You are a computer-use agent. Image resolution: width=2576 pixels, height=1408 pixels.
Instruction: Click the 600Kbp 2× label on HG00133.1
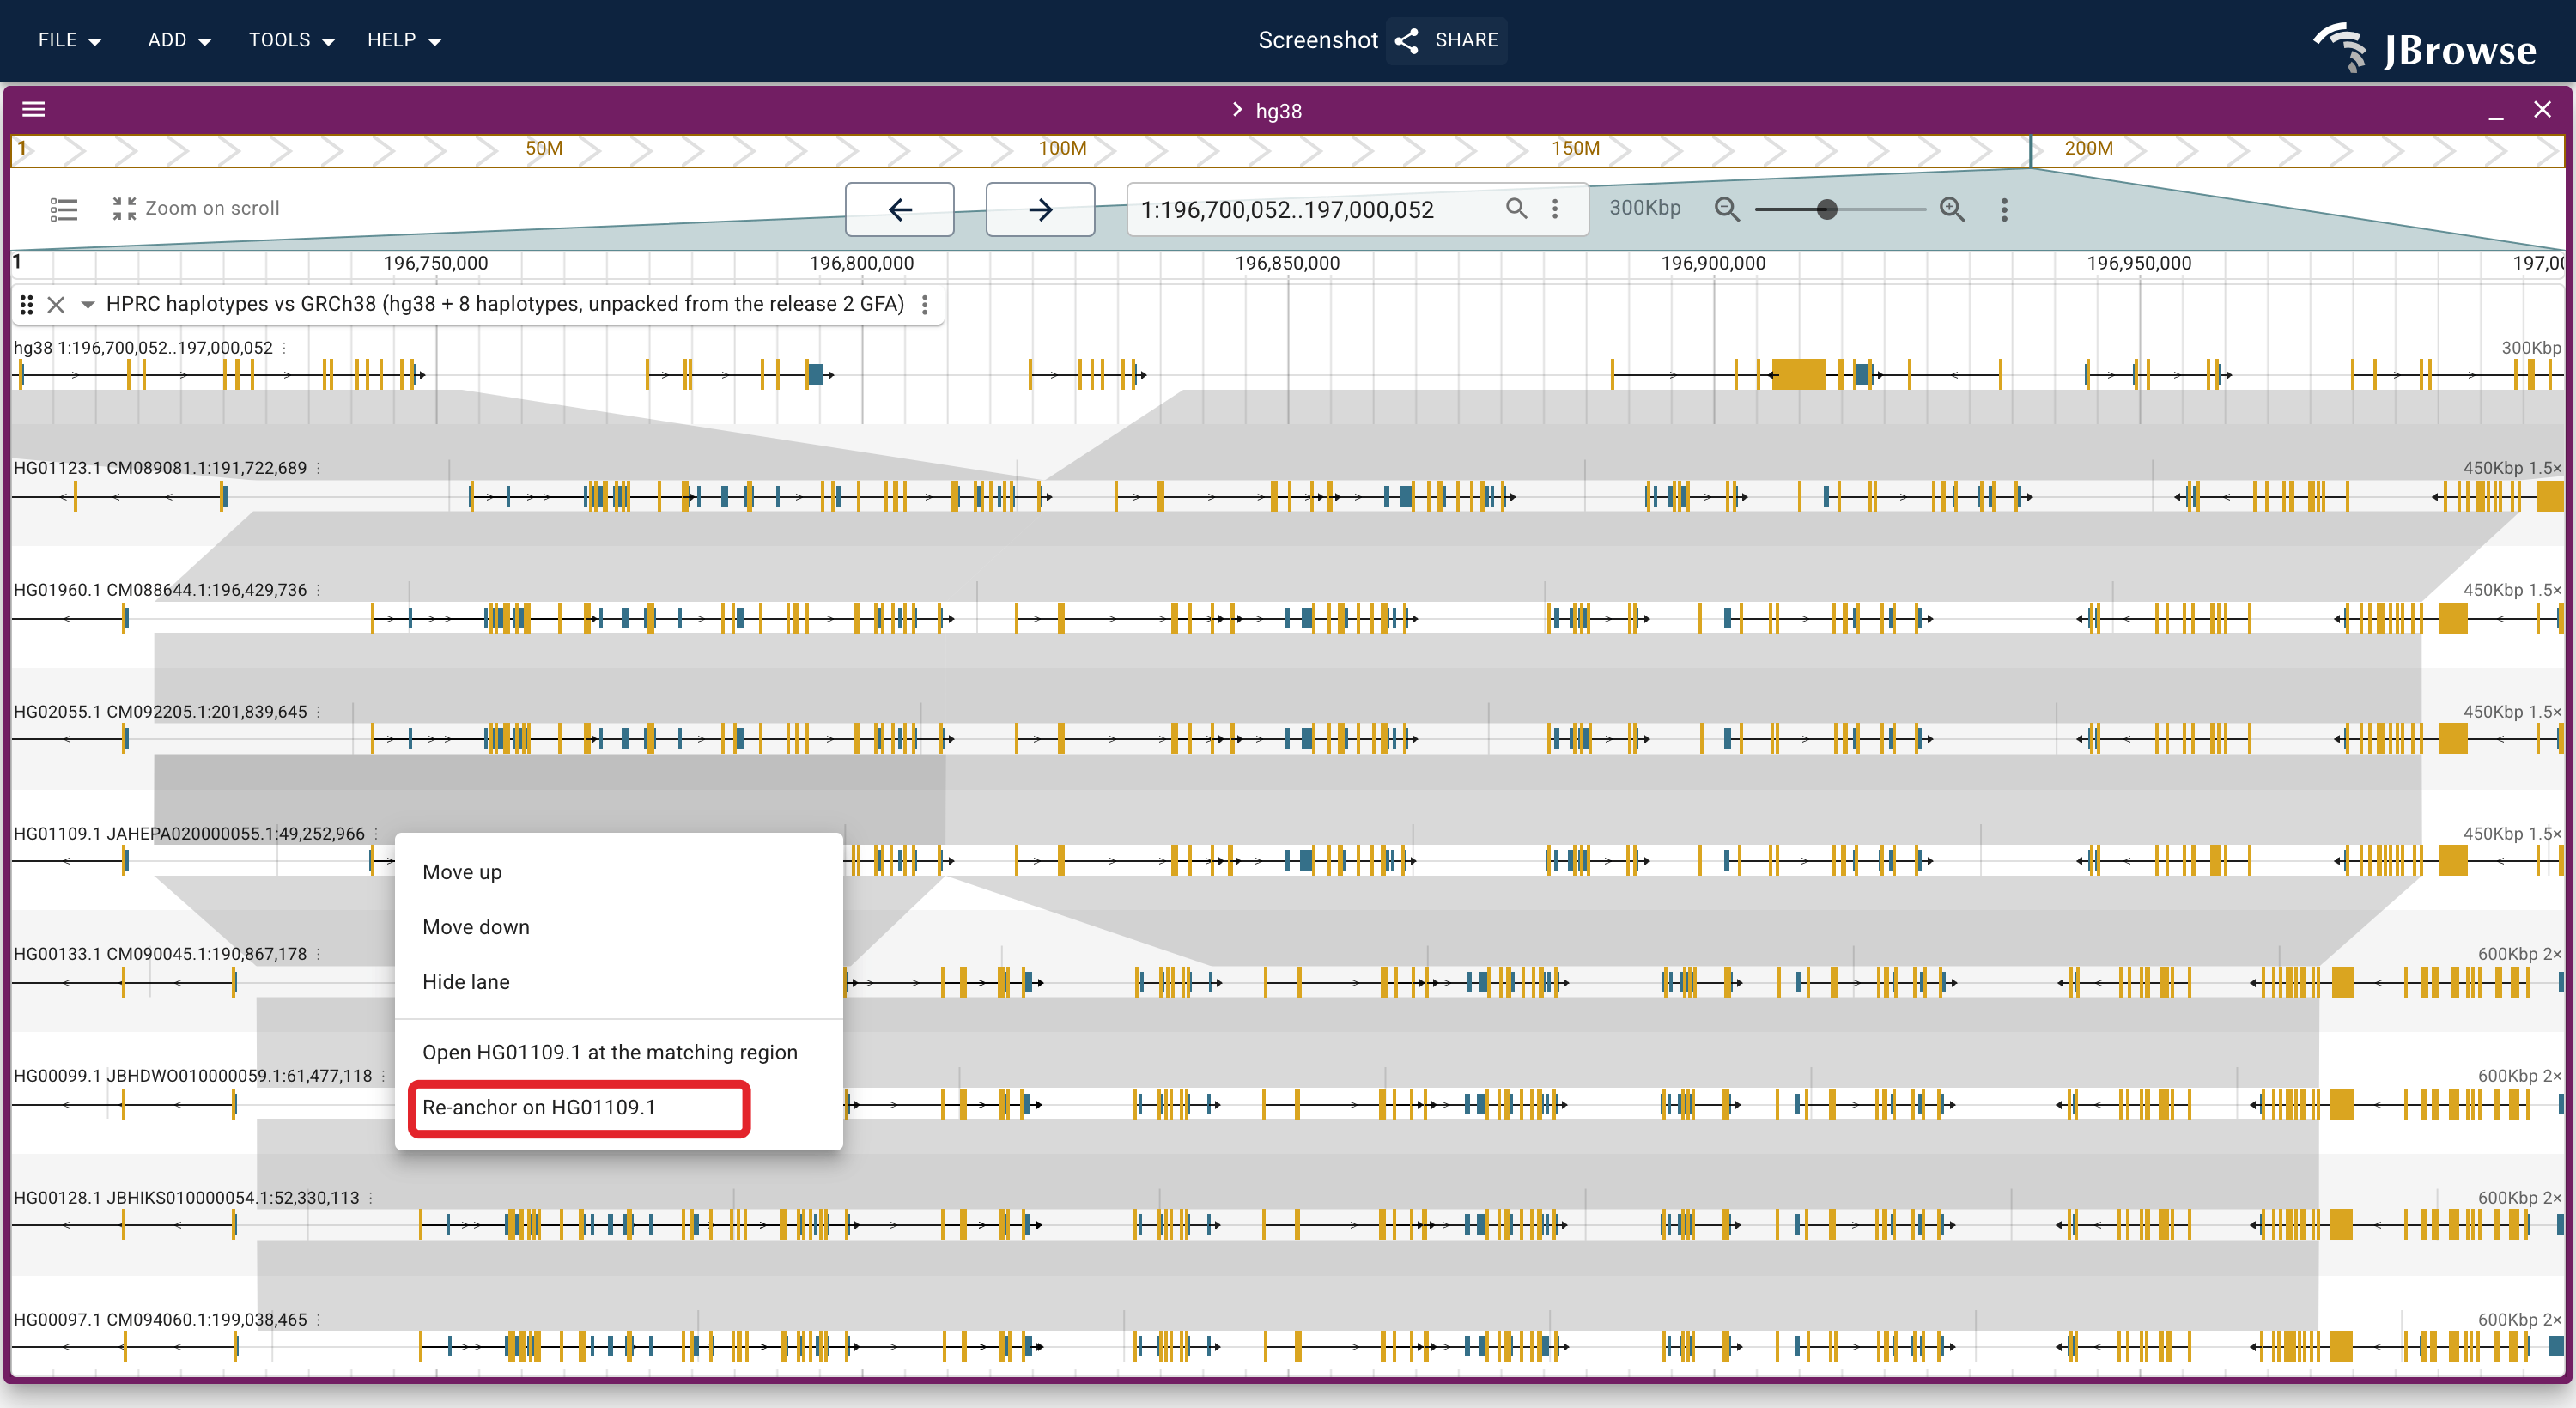tap(2519, 954)
